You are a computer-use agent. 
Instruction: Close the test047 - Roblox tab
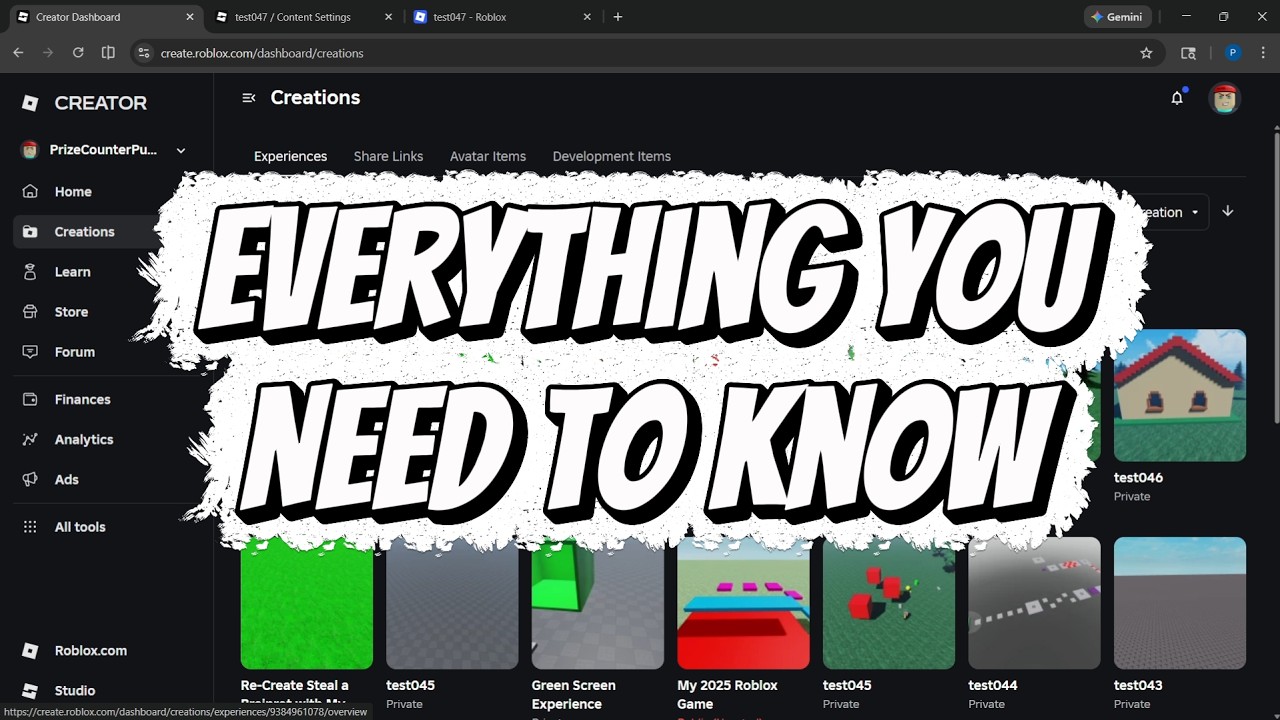pos(587,17)
